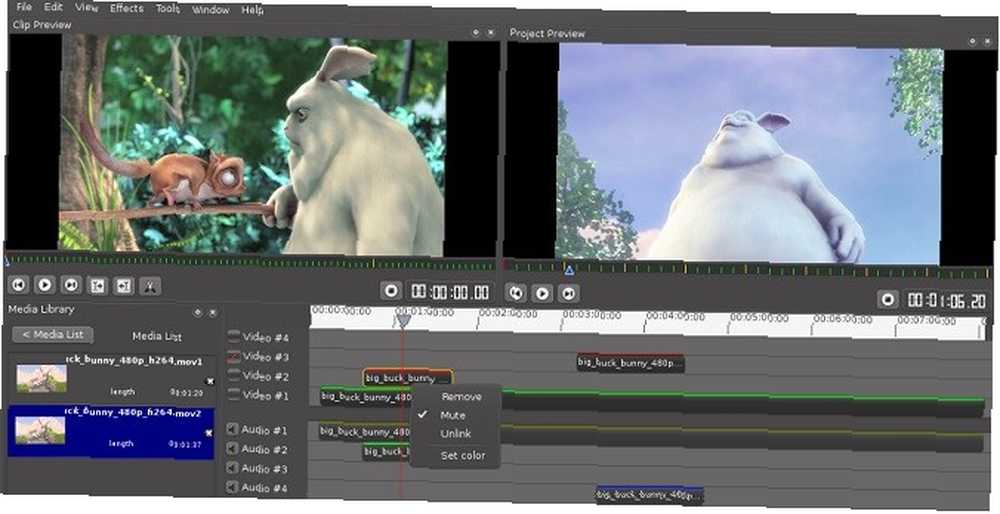The image size is (1000, 514).
Task: Click the '< Media List' back button
Action: coord(52,334)
